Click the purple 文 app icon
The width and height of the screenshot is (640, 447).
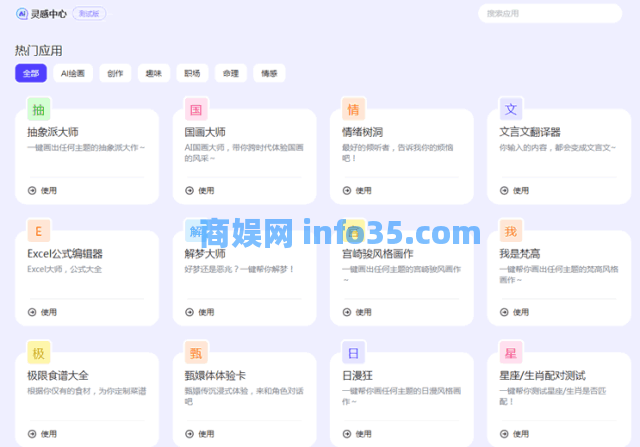[x=511, y=109]
